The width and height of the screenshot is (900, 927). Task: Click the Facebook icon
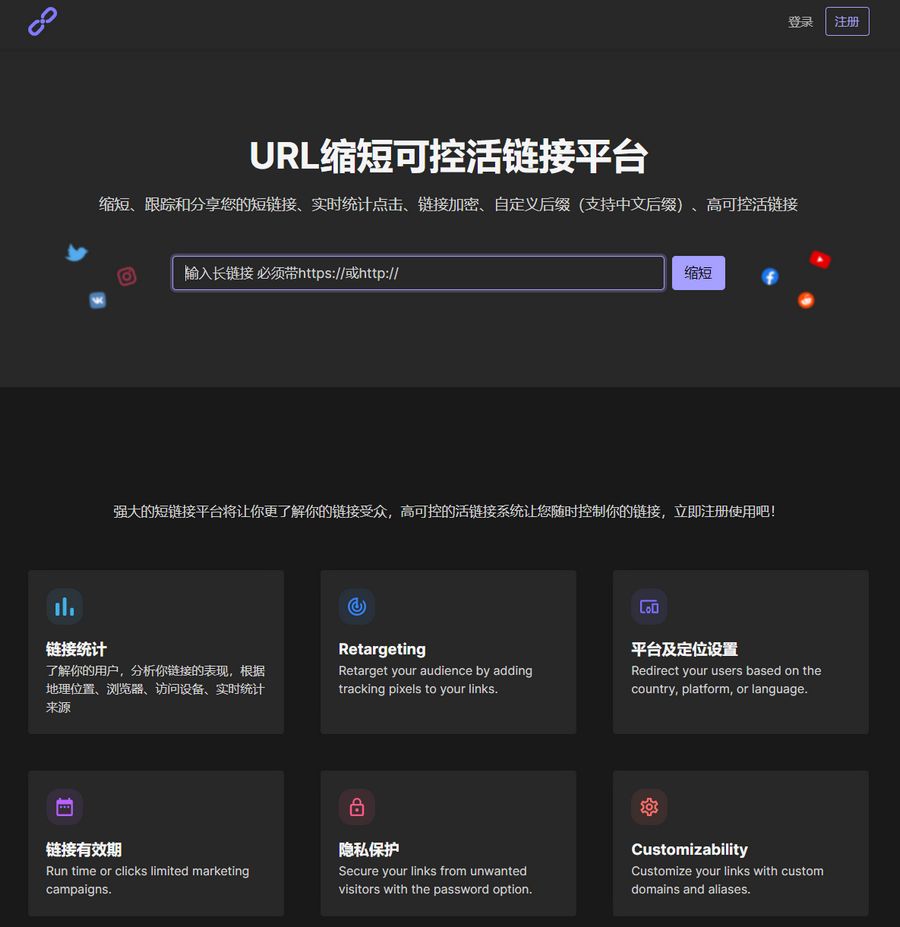tap(769, 277)
